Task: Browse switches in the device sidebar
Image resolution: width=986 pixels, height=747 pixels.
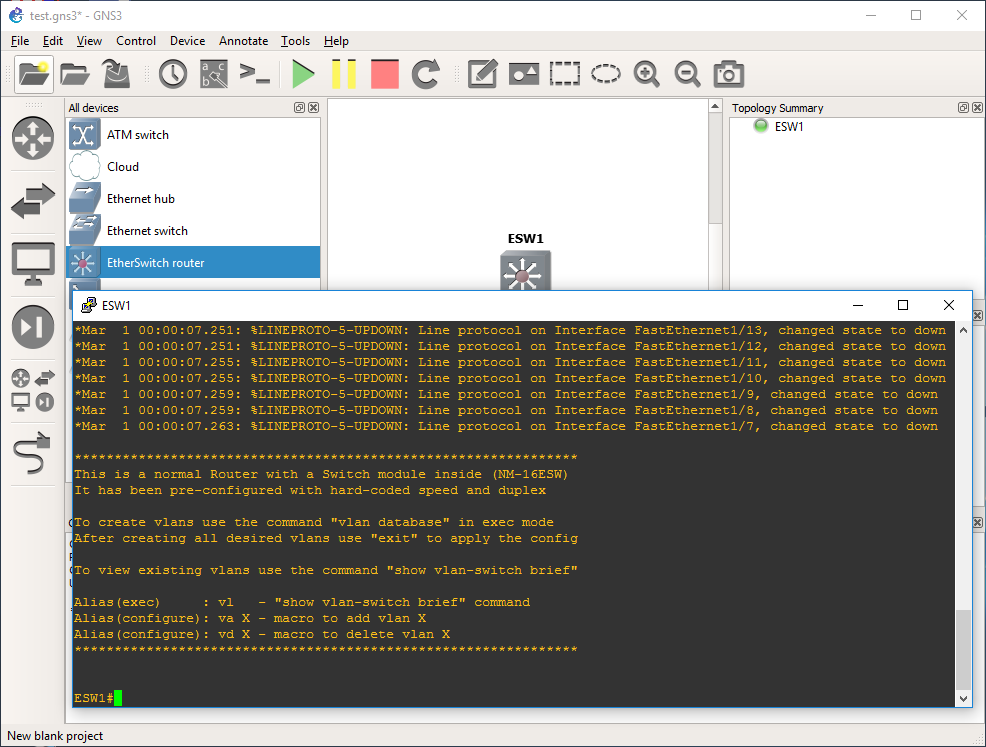Action: tap(33, 201)
